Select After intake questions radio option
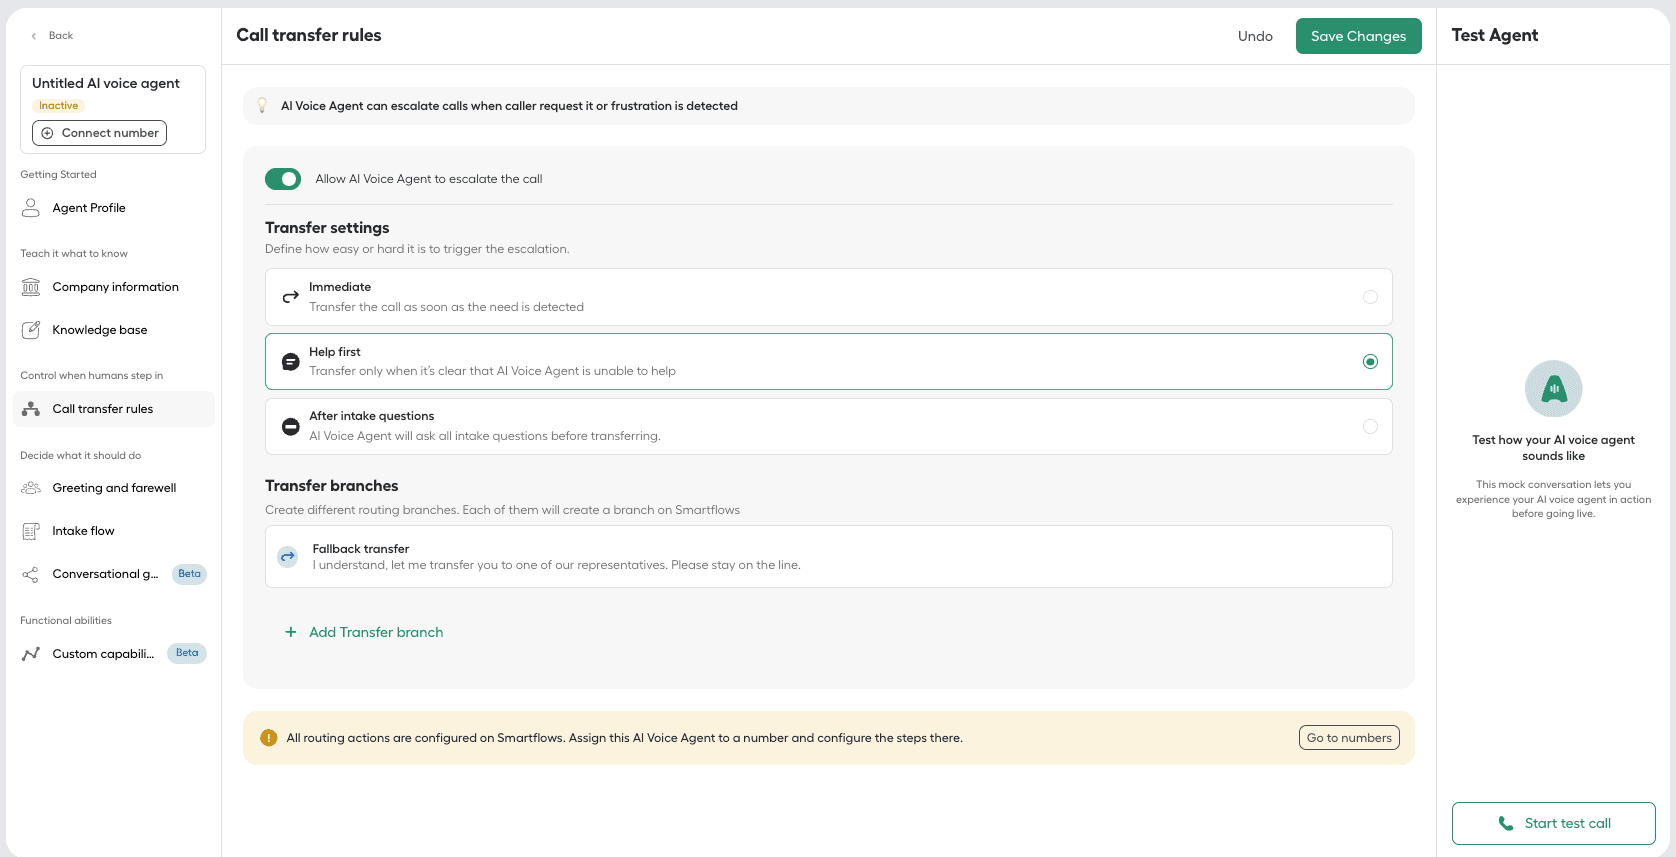The height and width of the screenshot is (857, 1676). tap(1370, 427)
